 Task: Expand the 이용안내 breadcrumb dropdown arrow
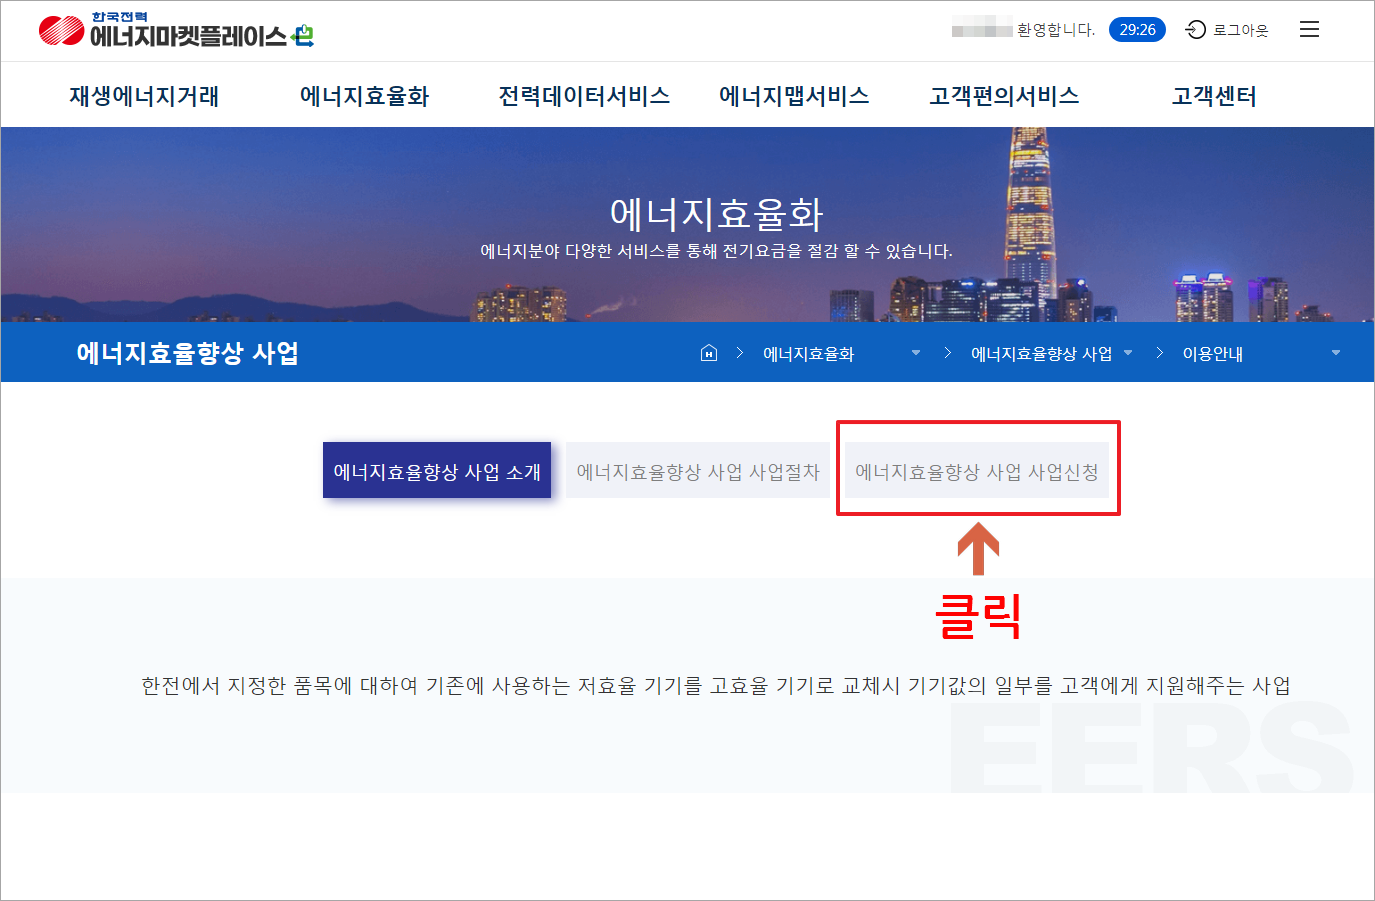(1335, 353)
